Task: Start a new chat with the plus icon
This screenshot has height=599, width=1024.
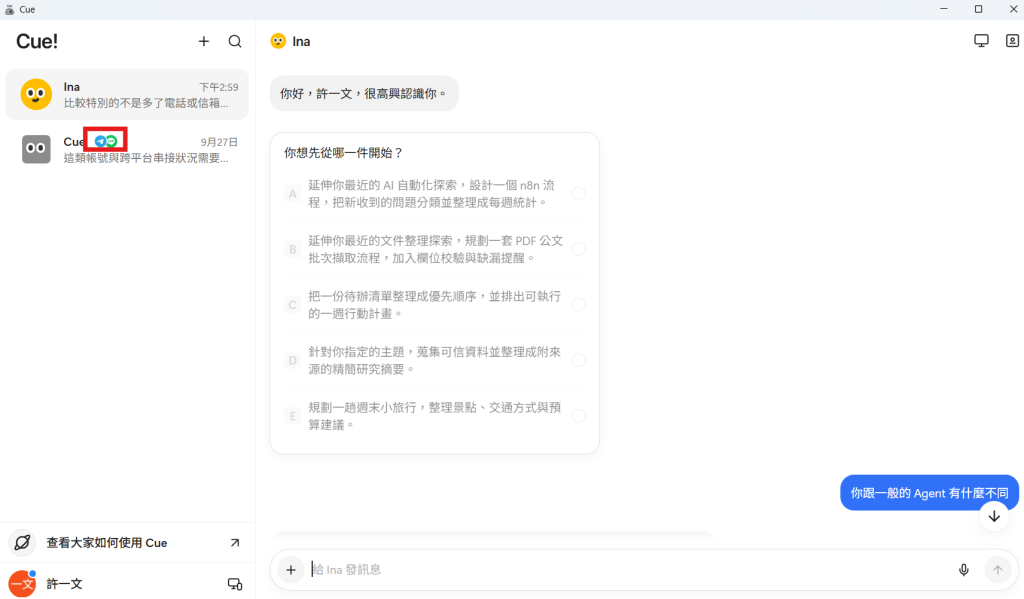Action: click(204, 41)
